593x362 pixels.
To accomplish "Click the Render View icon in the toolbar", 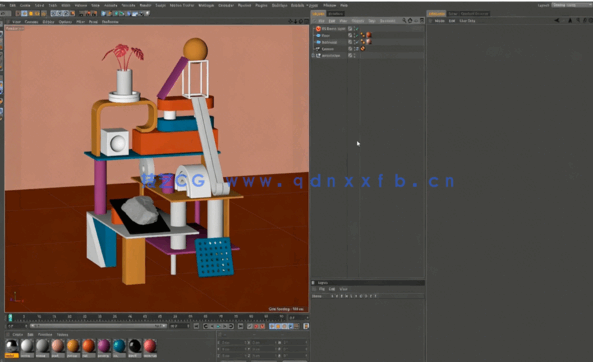I will pos(81,13).
